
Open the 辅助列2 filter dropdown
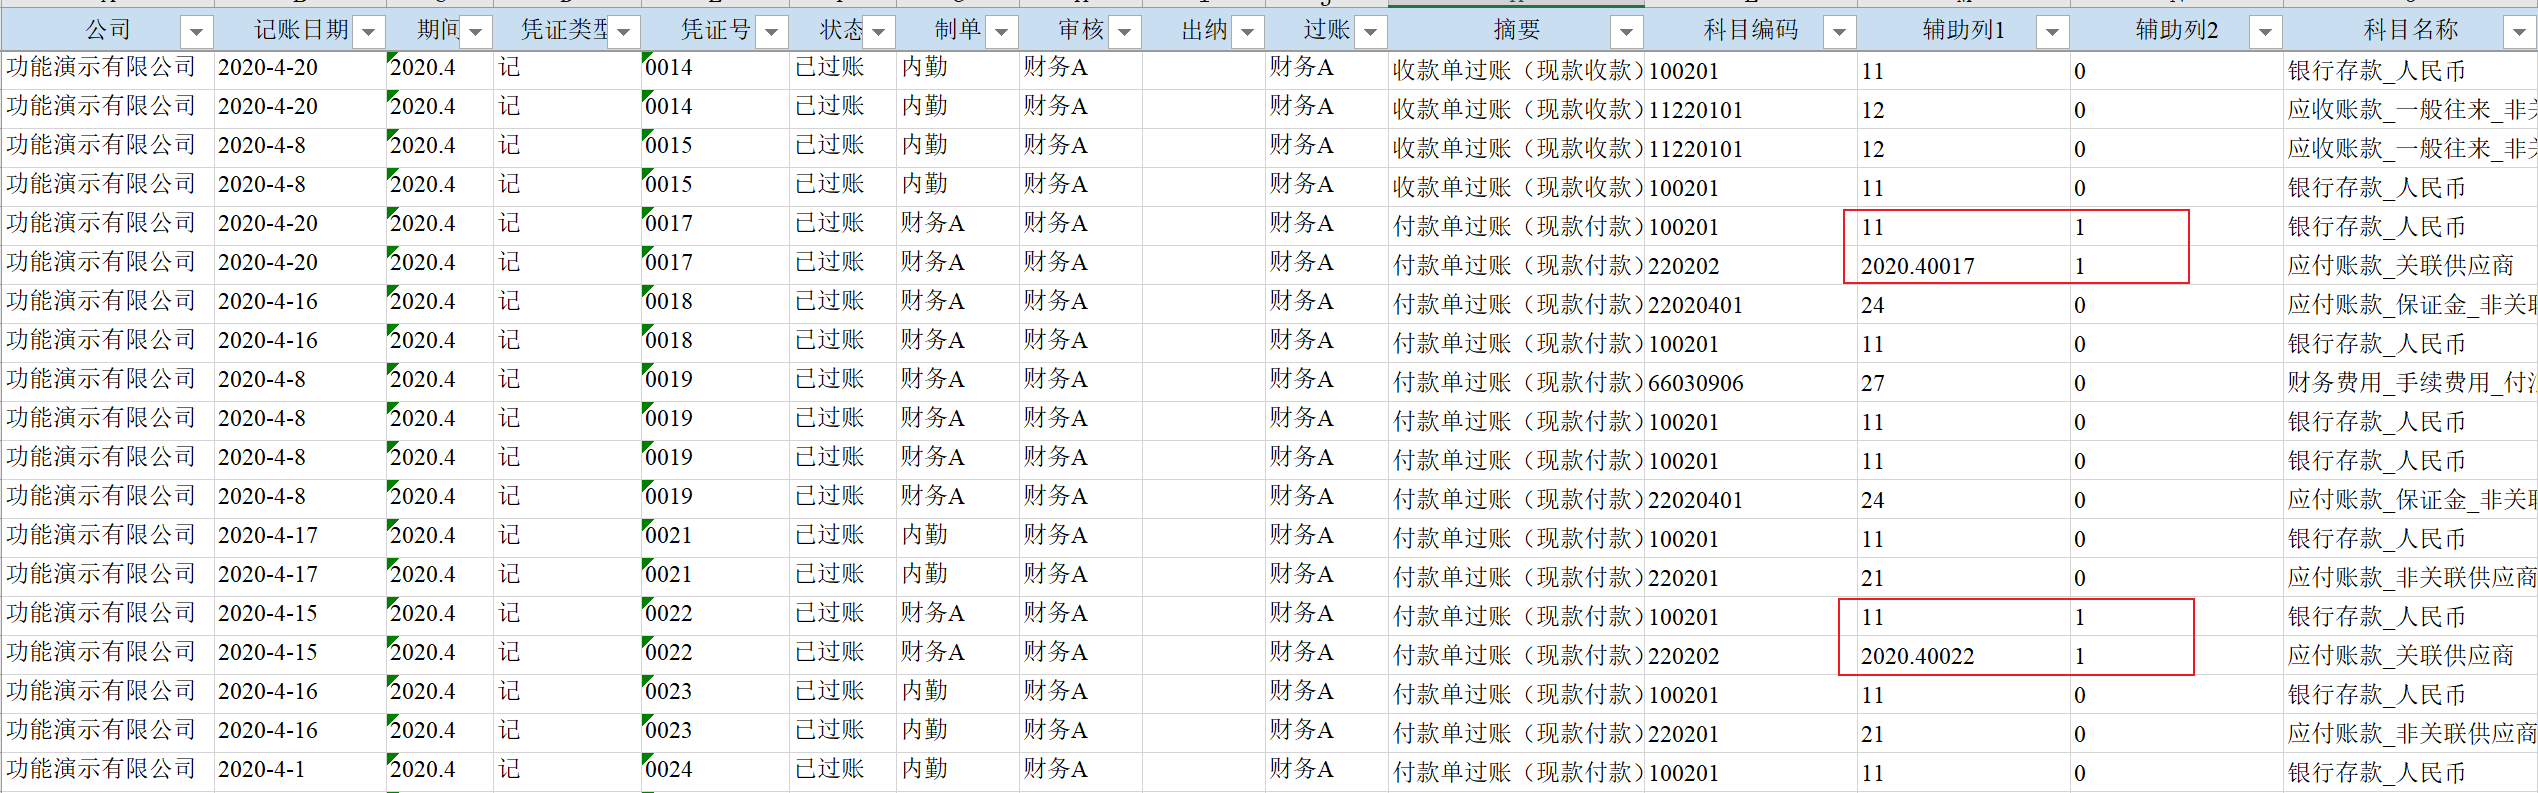pos(2266,32)
